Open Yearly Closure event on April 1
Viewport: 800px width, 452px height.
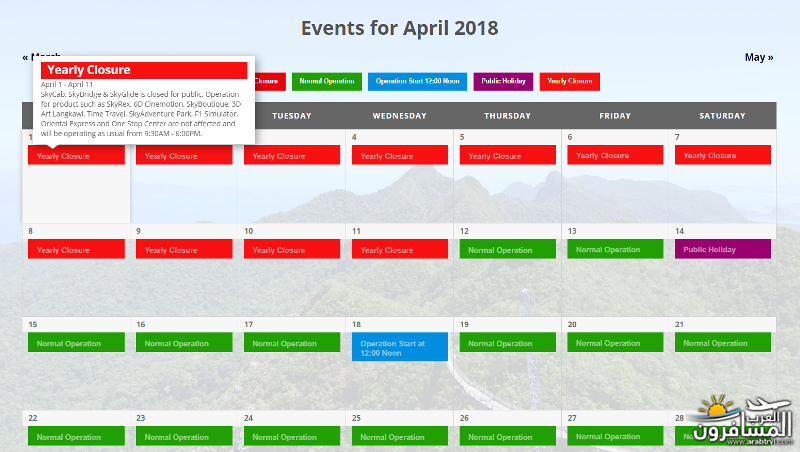point(76,155)
